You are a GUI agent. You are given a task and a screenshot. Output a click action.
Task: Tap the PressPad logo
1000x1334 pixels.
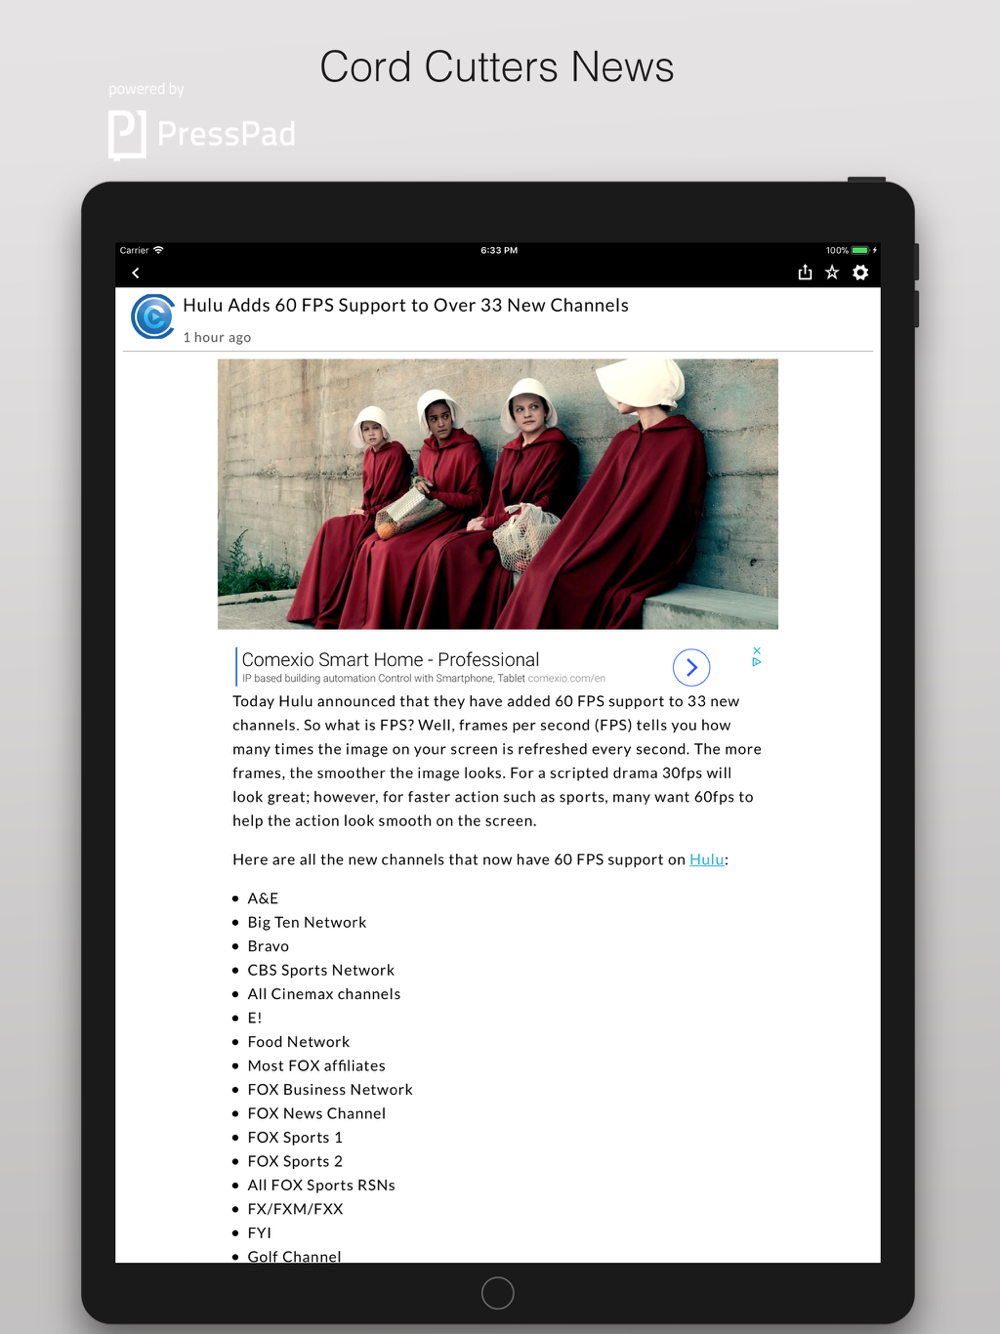202,135
